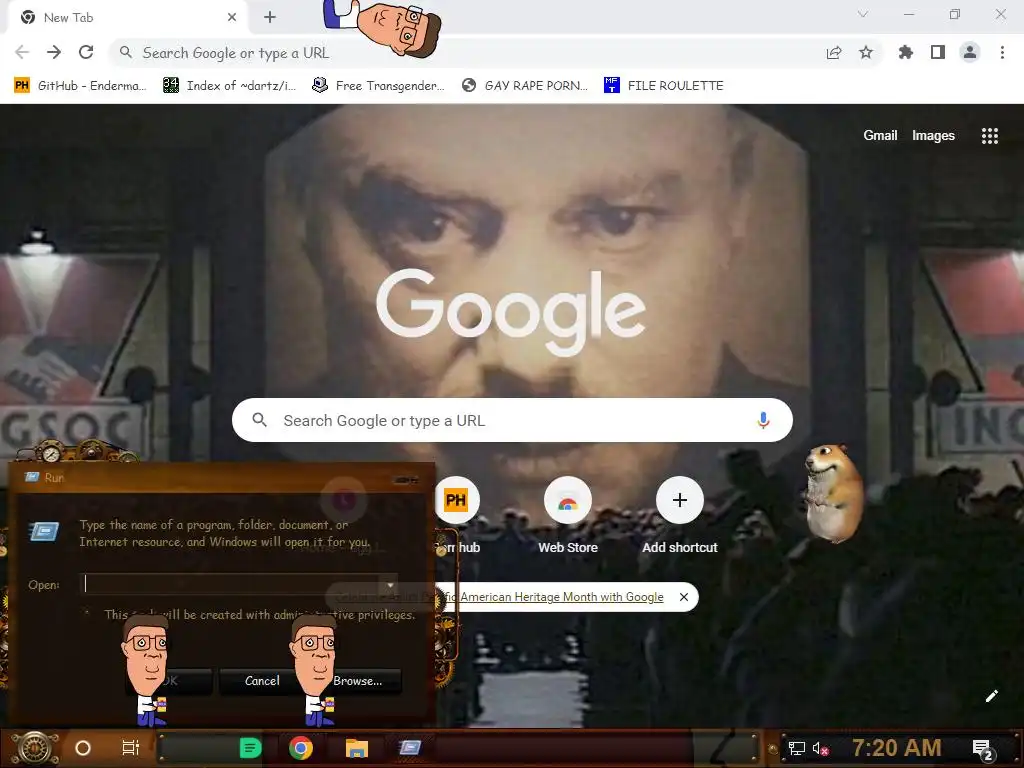Click the forward navigation arrow
This screenshot has width=1024, height=768.
(54, 52)
